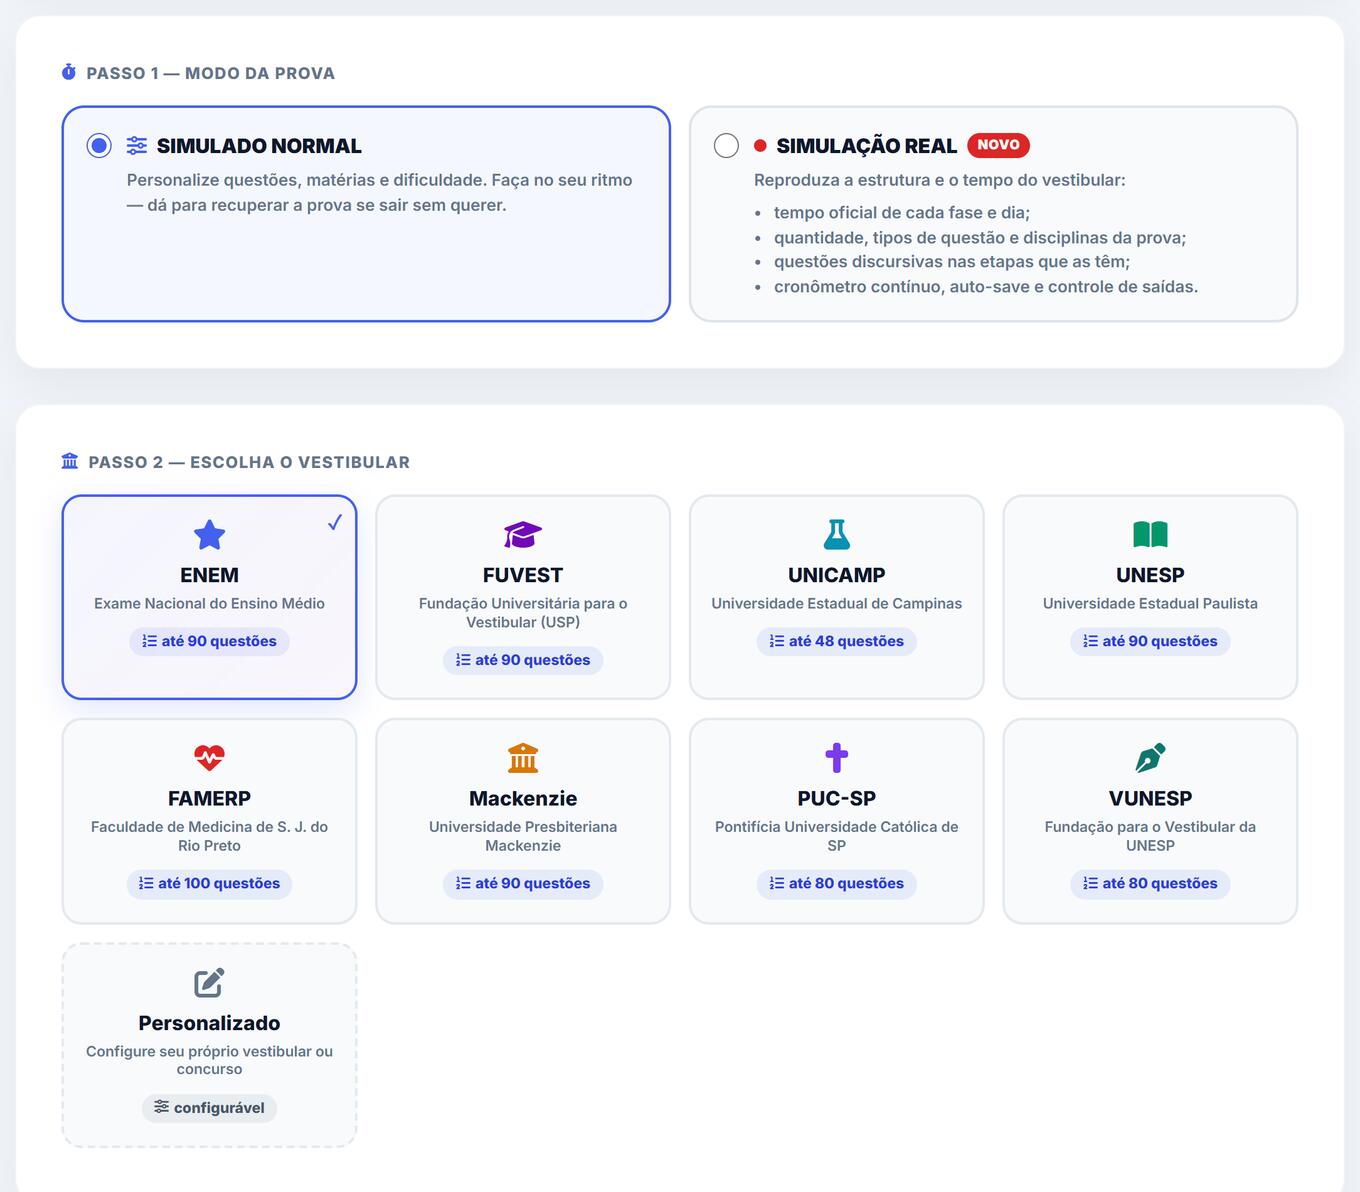Screen dimensions: 1360x1192
Task: Select the ENEM card title
Action: (209, 575)
